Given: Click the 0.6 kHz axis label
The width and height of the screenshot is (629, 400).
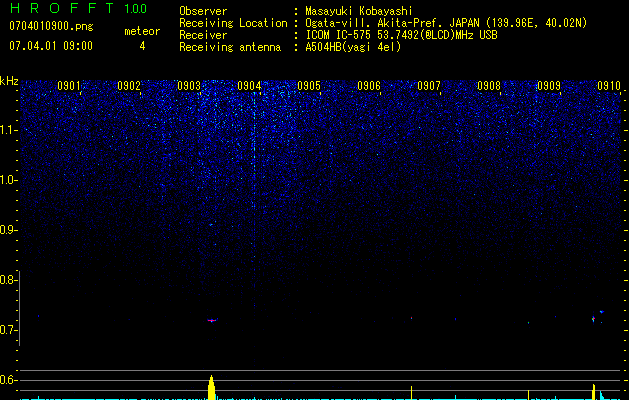Looking at the screenshot, I should click(x=8, y=380).
